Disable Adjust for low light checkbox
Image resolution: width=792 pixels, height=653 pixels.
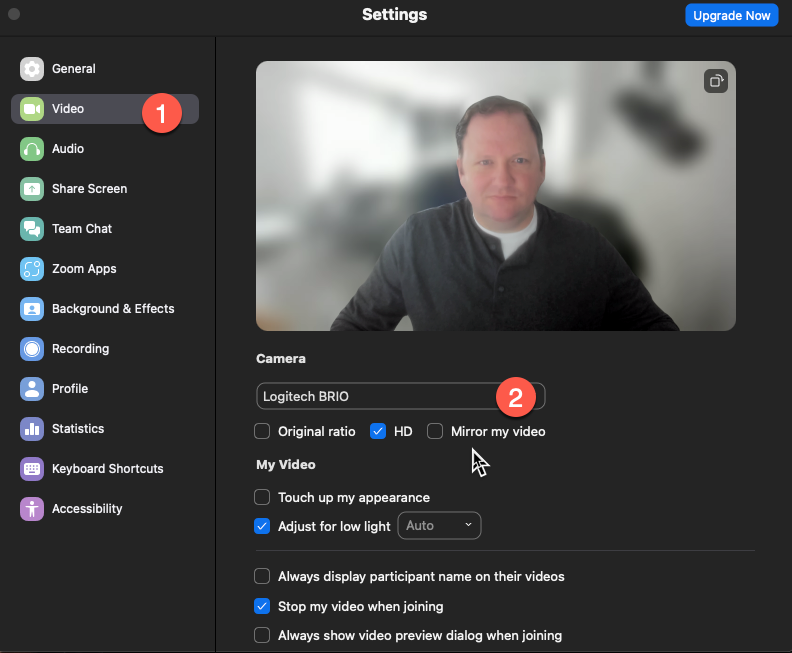262,526
